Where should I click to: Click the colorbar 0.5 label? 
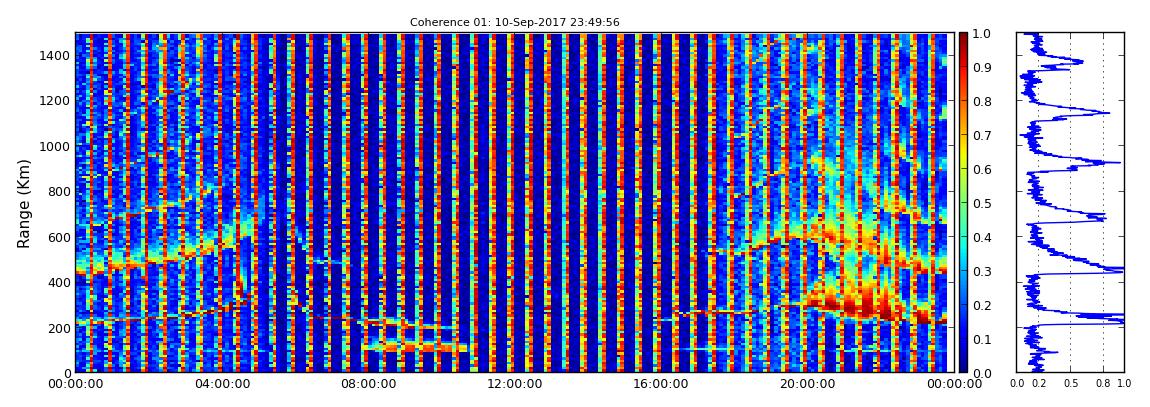[x=981, y=203]
